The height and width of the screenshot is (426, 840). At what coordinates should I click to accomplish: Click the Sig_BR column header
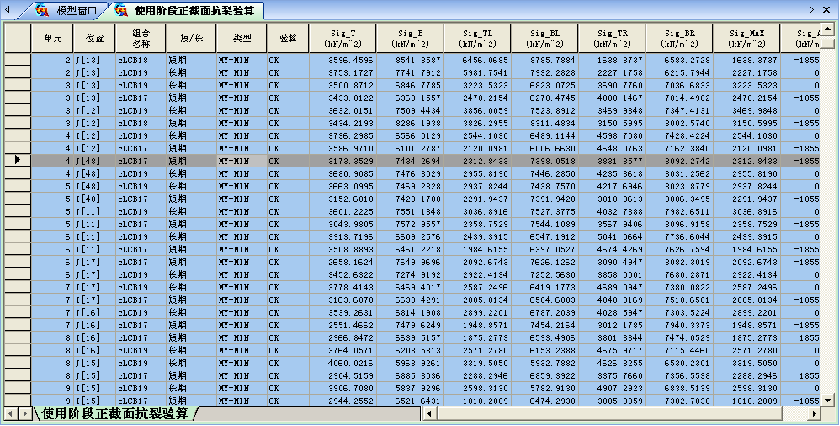(679, 38)
